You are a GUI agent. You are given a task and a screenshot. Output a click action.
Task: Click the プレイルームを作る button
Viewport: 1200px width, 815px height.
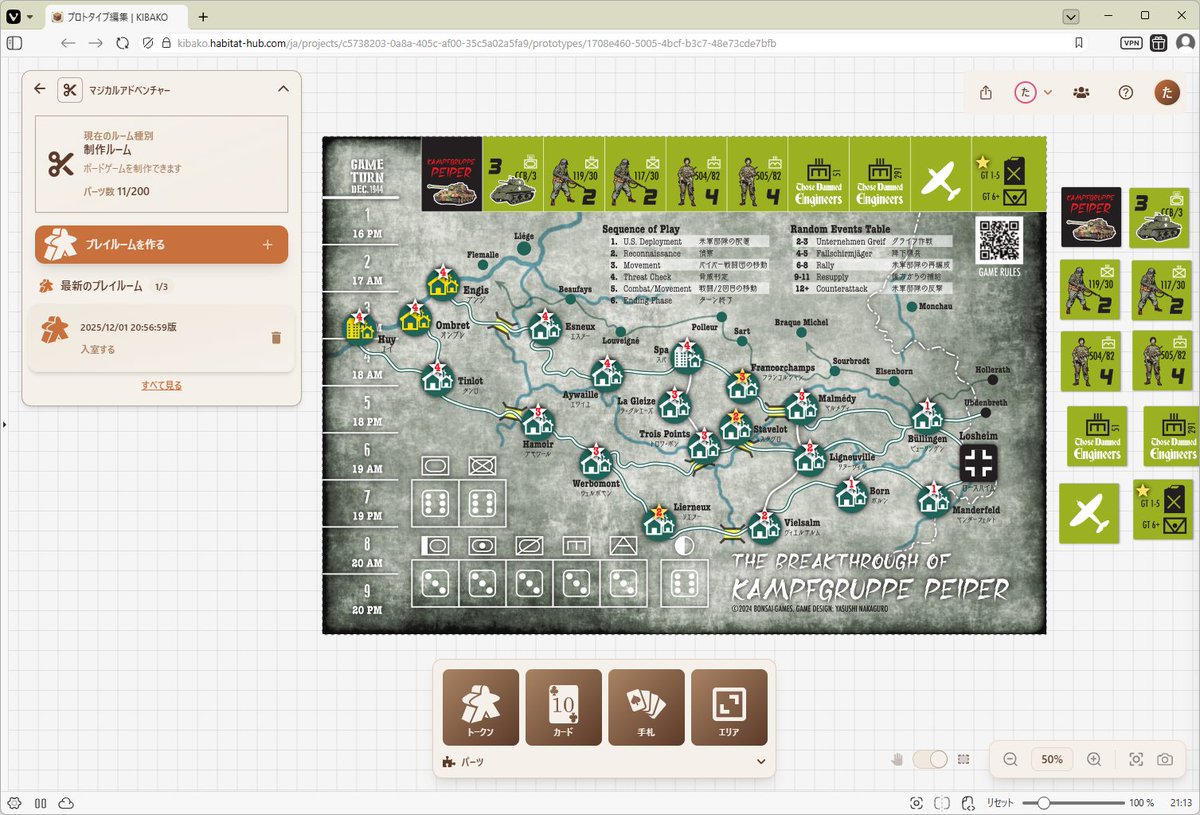(160, 244)
